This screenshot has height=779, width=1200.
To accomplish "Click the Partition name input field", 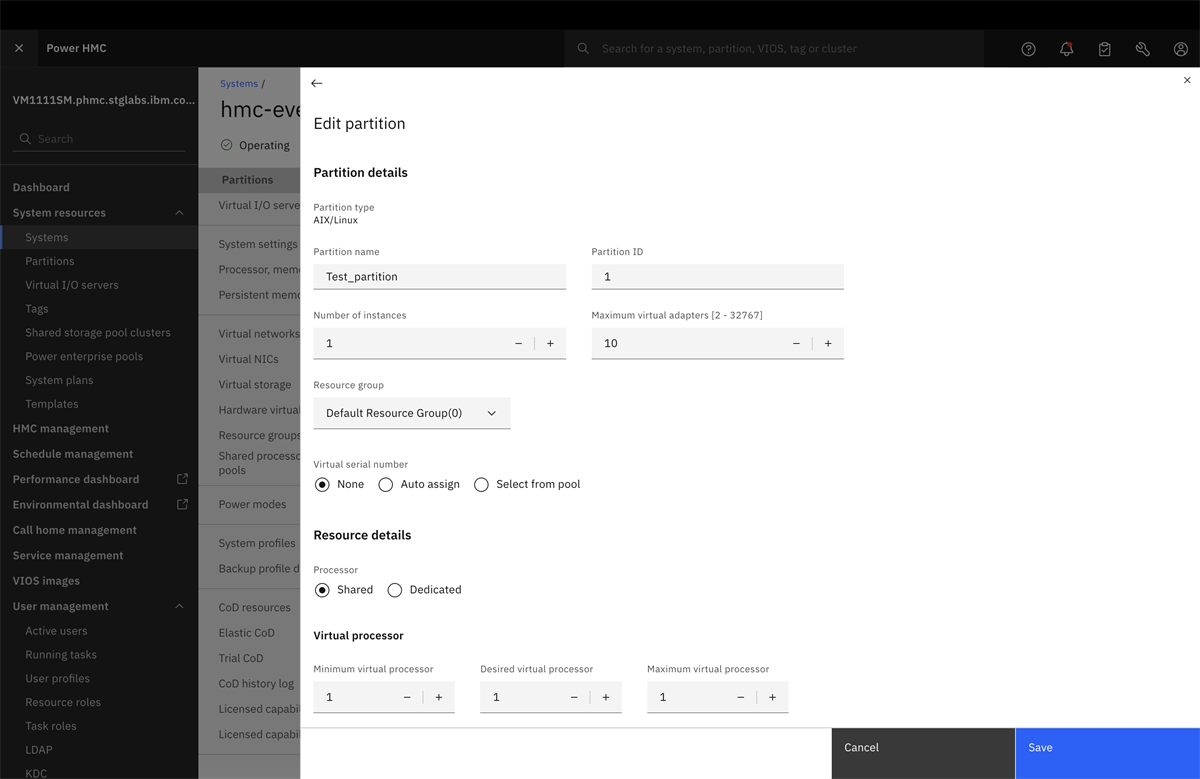I will coord(440,277).
